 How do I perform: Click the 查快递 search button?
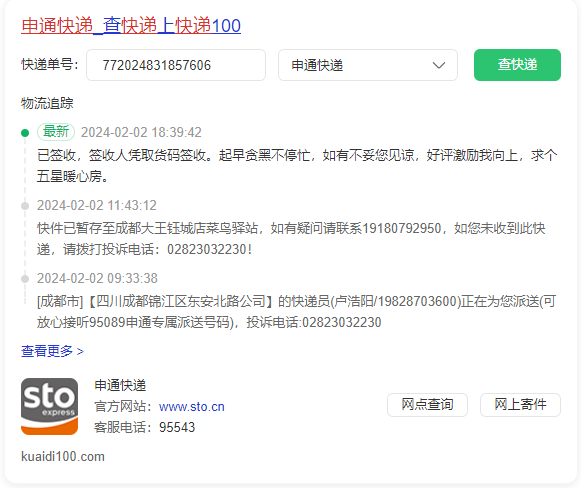(x=517, y=65)
